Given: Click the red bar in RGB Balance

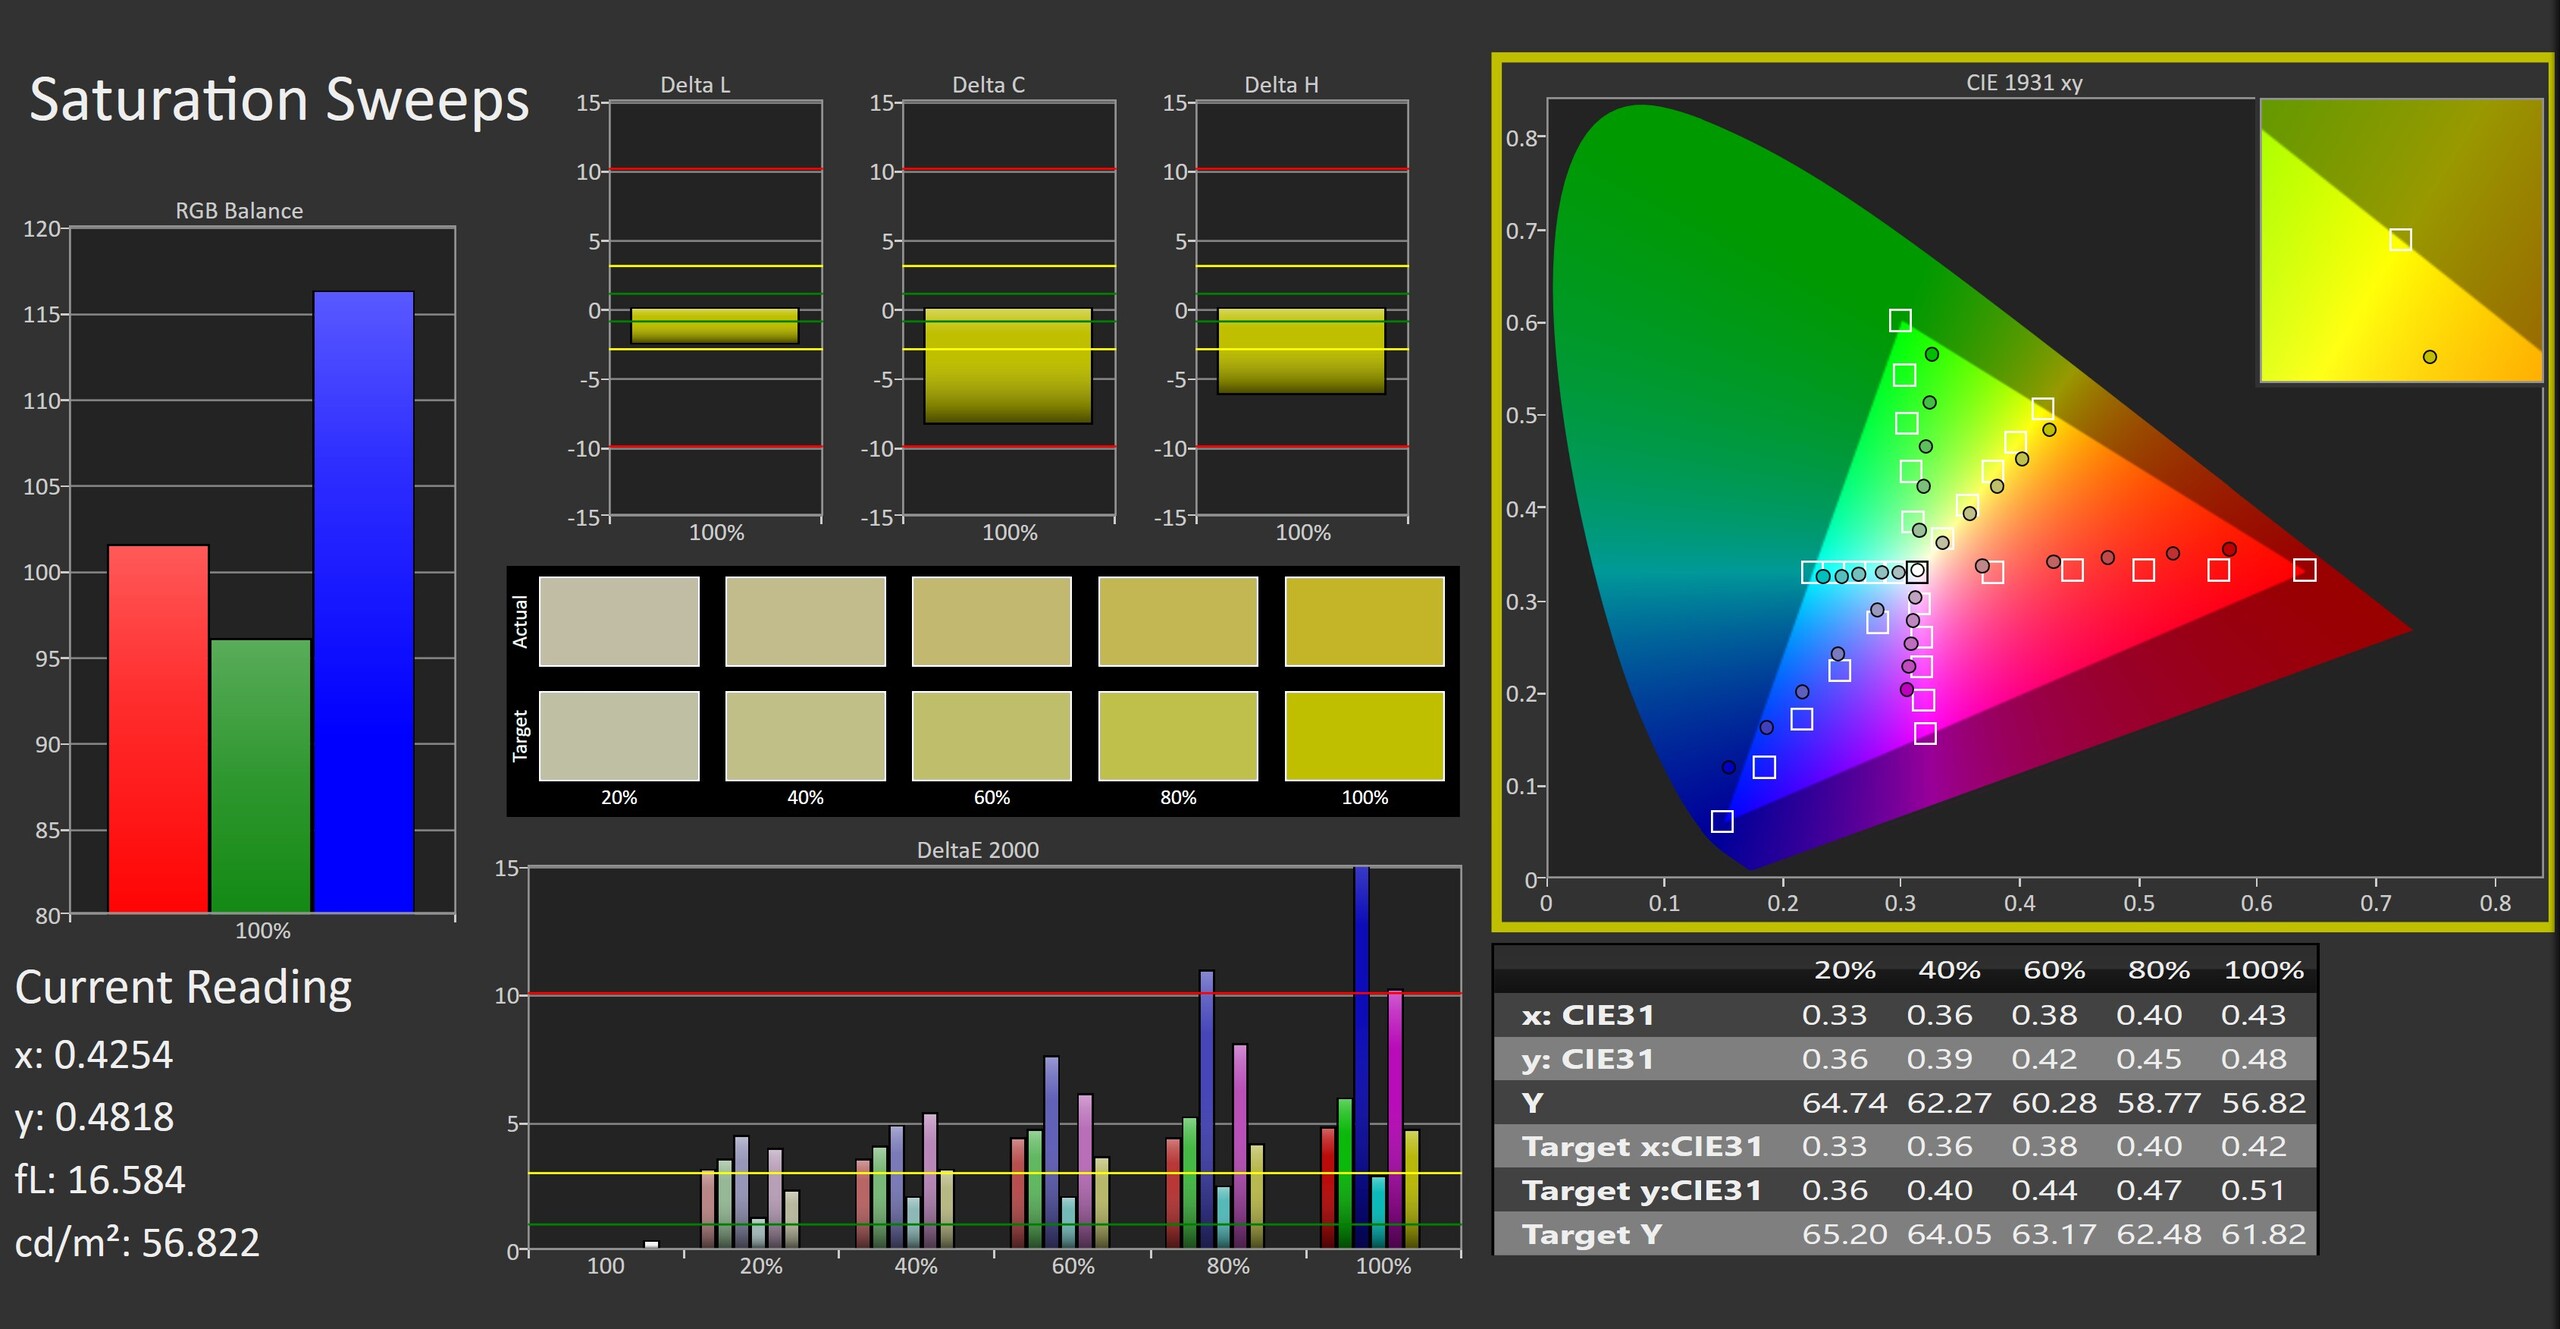Looking at the screenshot, I should 158,728.
